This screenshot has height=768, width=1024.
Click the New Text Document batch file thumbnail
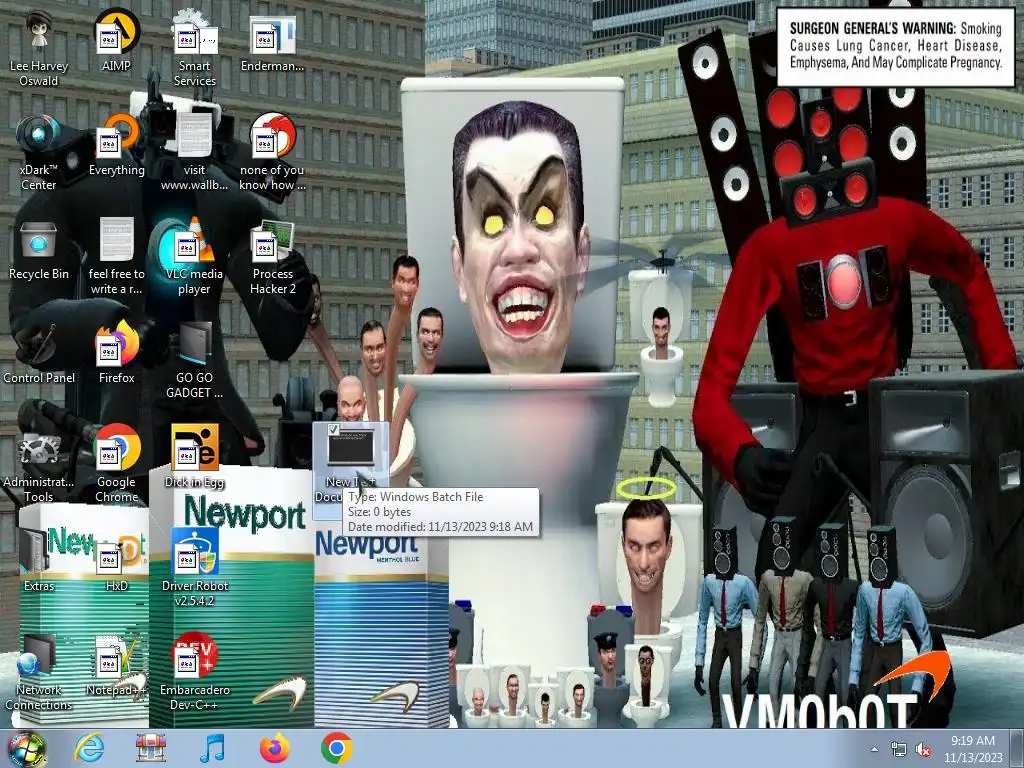coord(351,446)
